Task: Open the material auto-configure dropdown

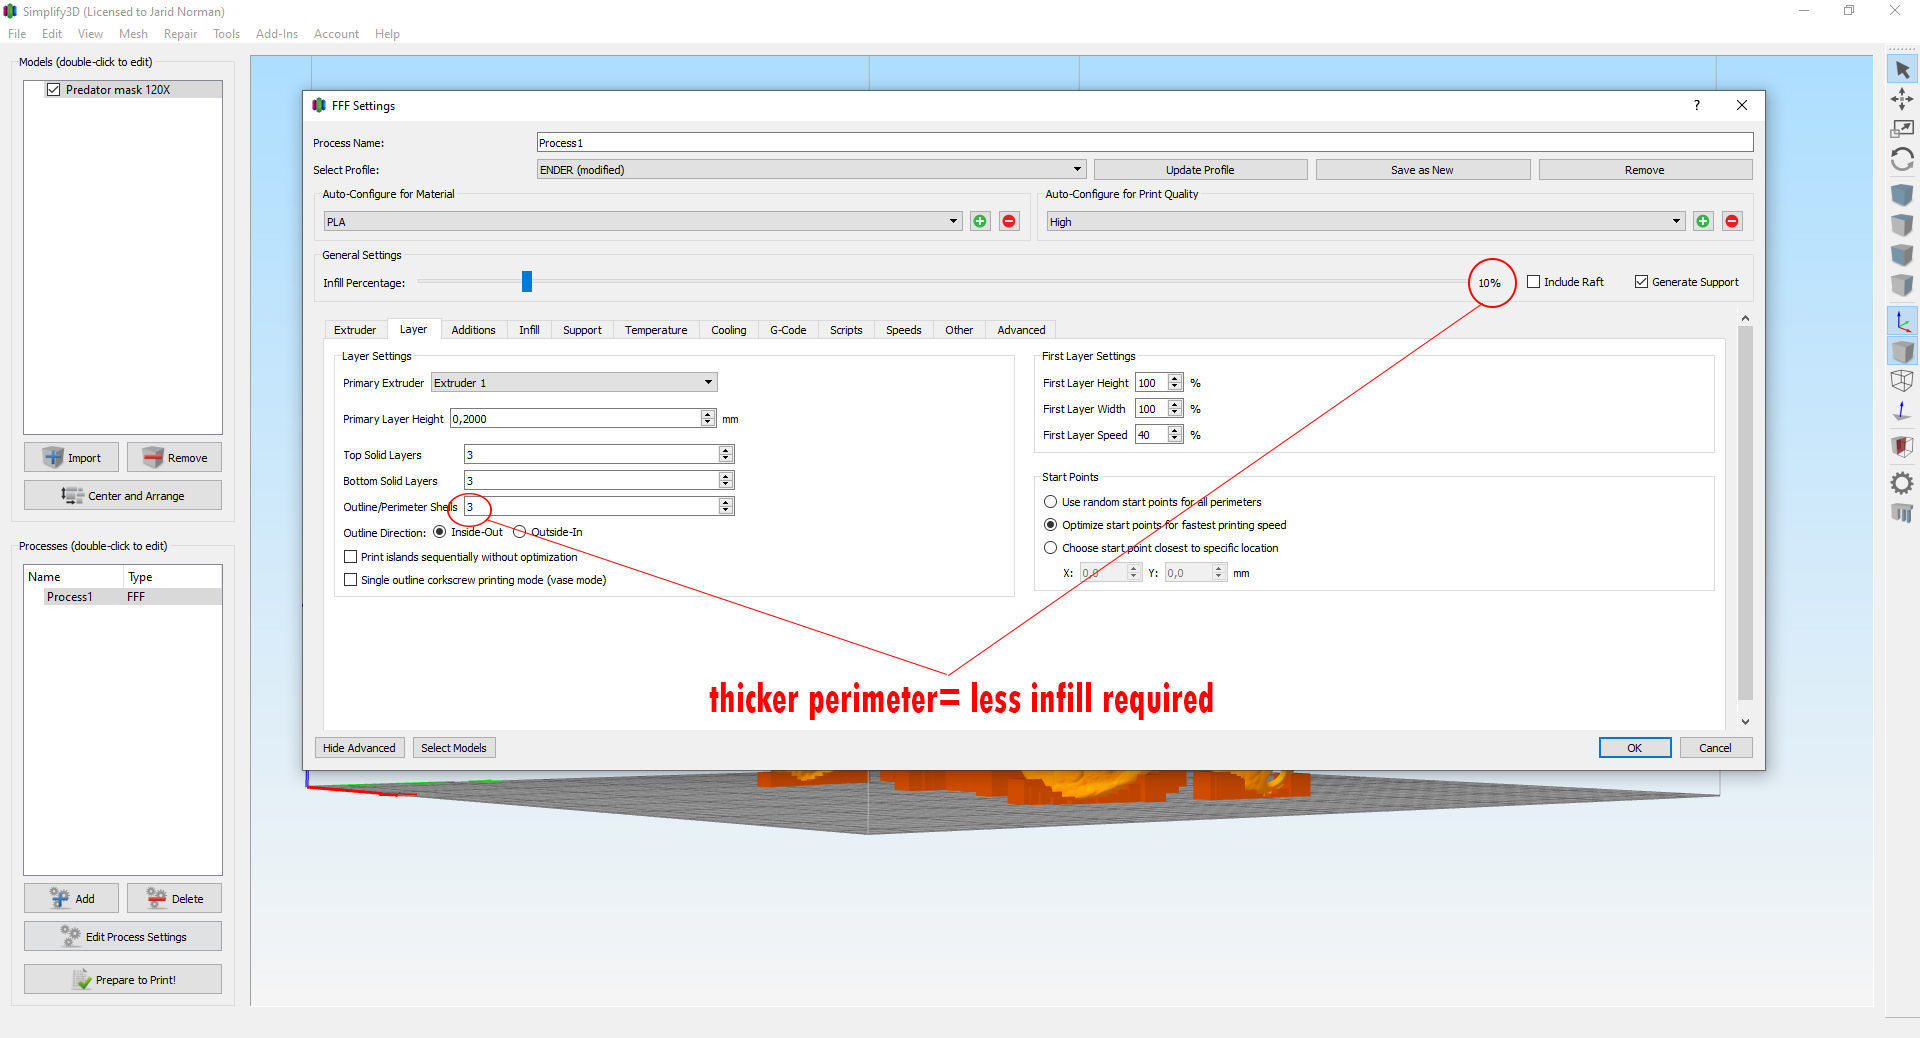Action: [642, 222]
